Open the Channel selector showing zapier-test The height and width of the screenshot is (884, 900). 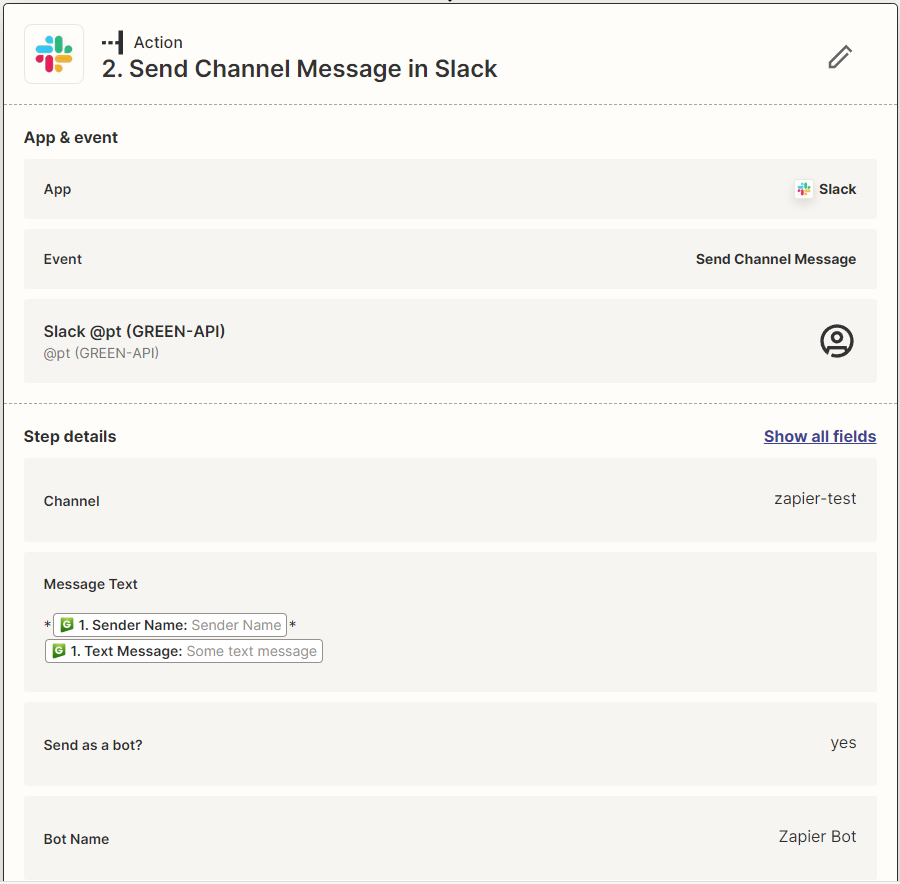coord(450,501)
